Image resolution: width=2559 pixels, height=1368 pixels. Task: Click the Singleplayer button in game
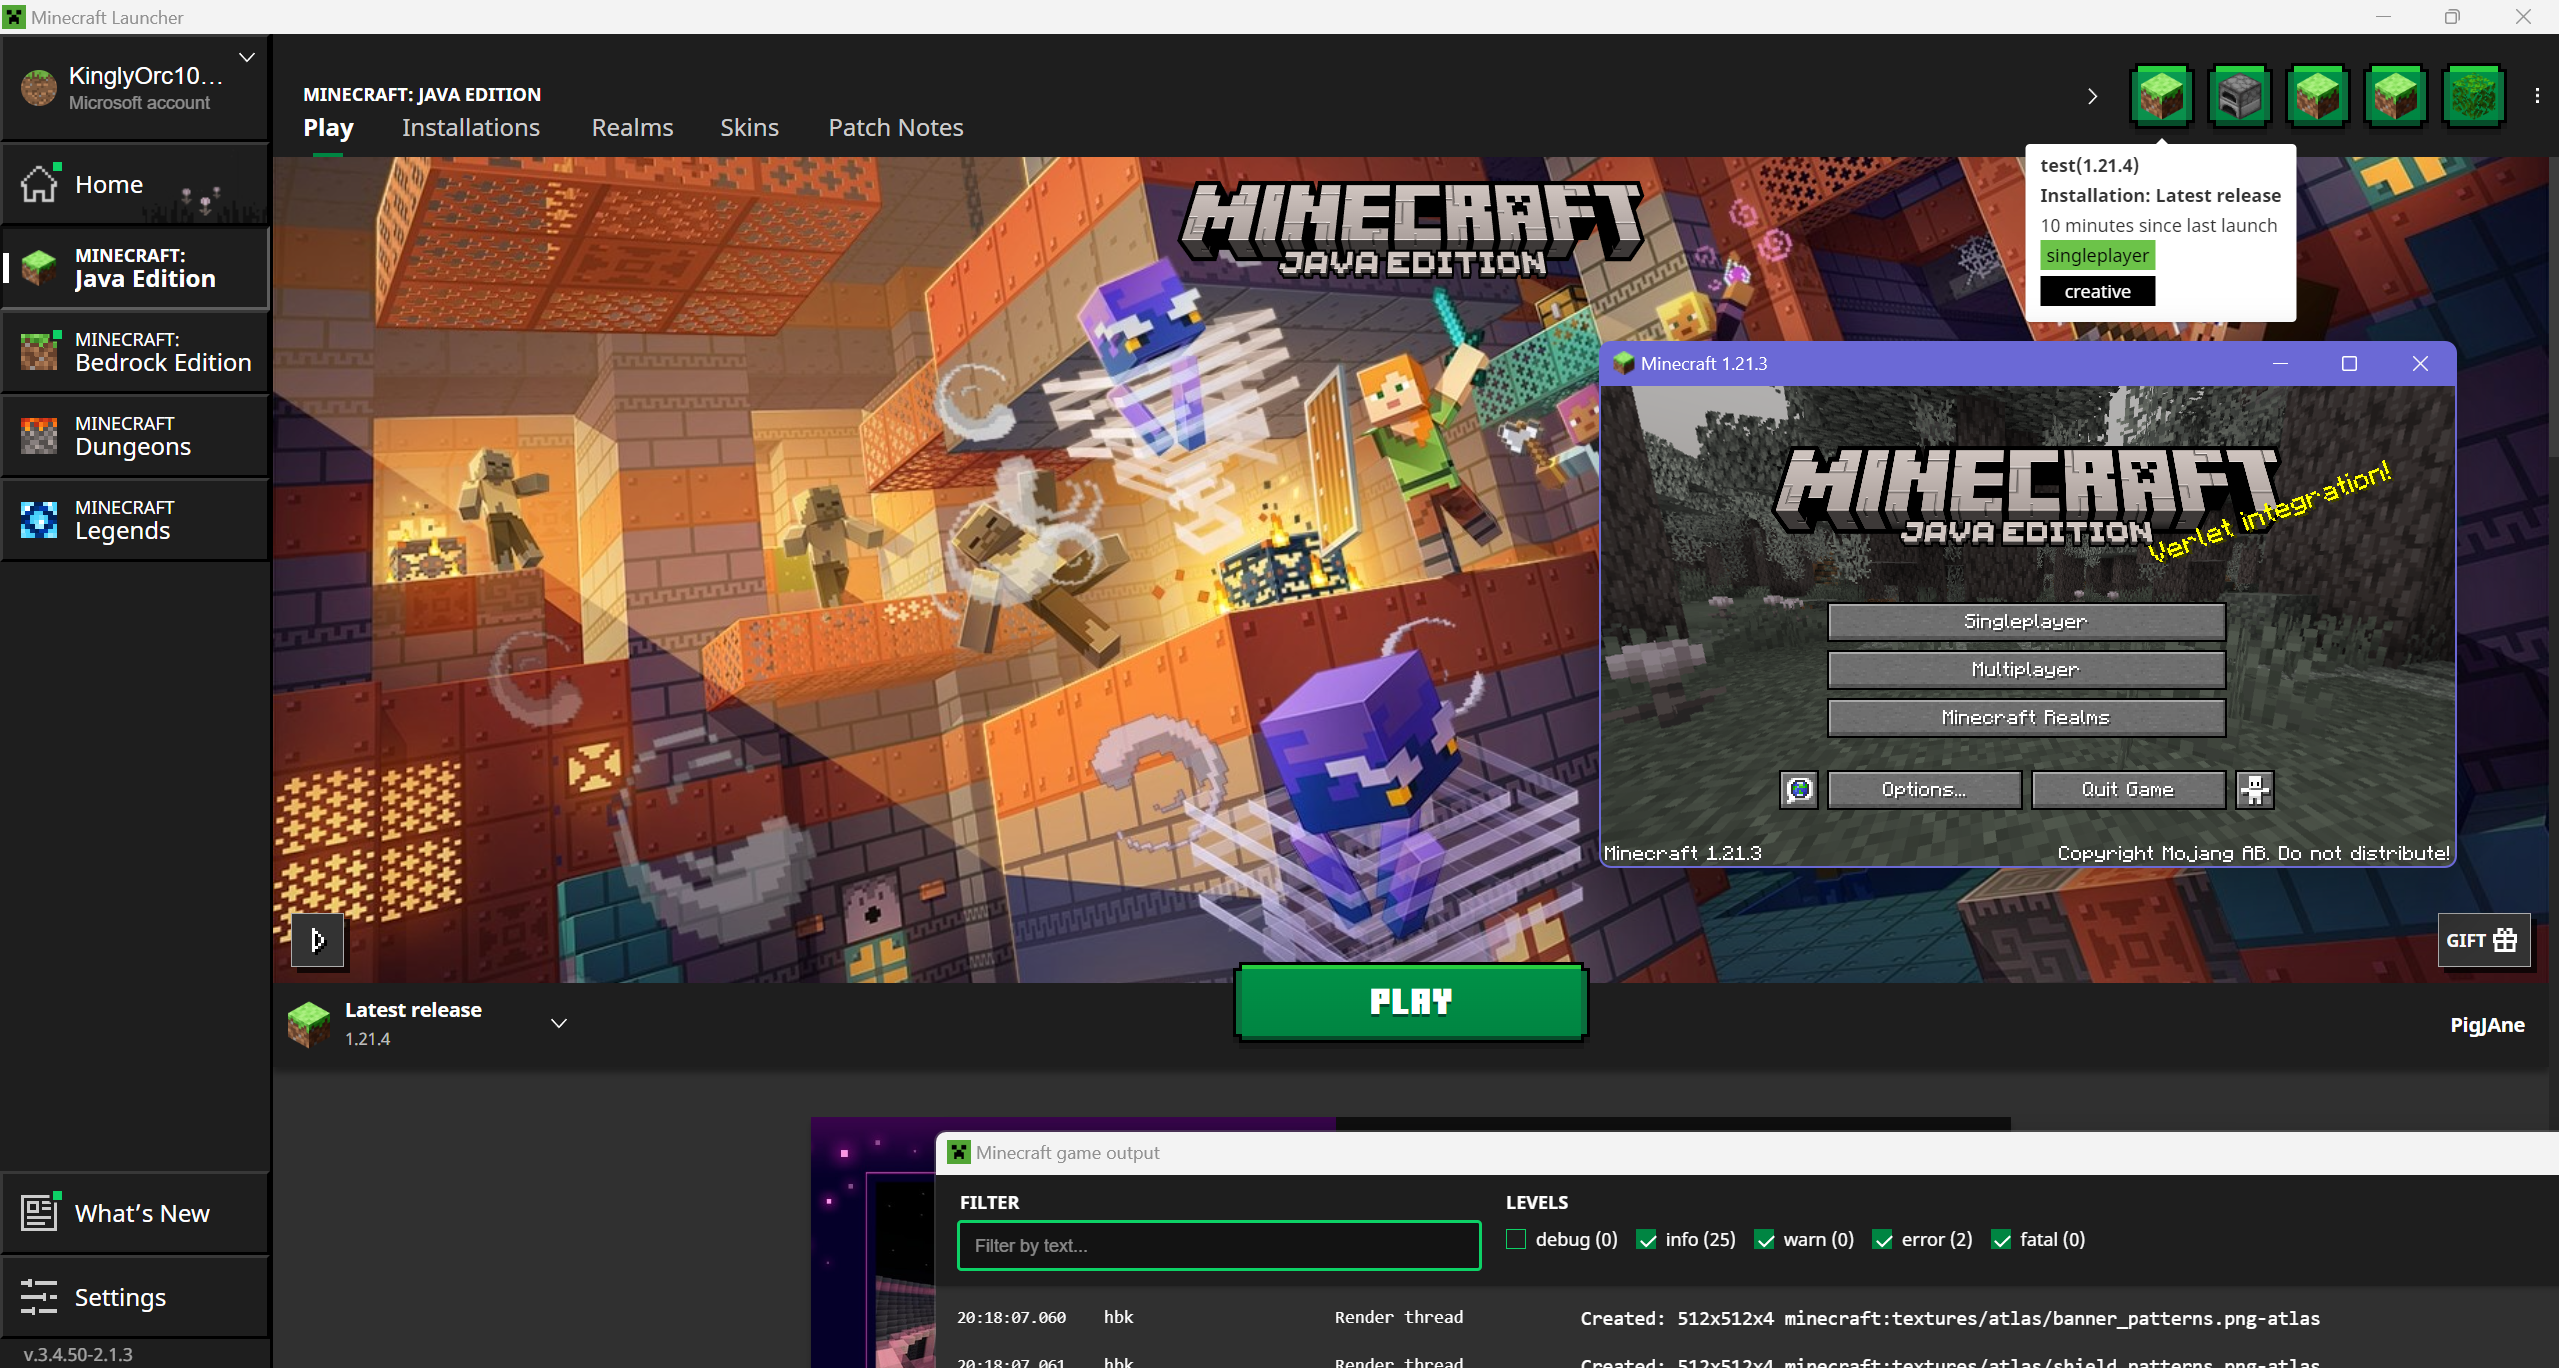tap(2025, 622)
